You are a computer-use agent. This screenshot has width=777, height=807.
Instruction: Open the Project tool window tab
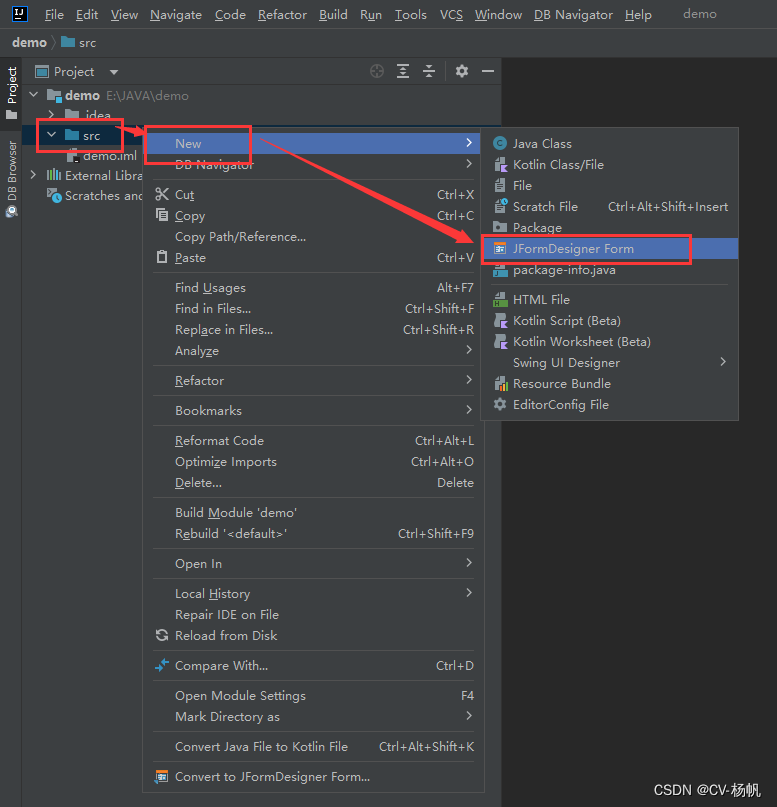tap(11, 93)
